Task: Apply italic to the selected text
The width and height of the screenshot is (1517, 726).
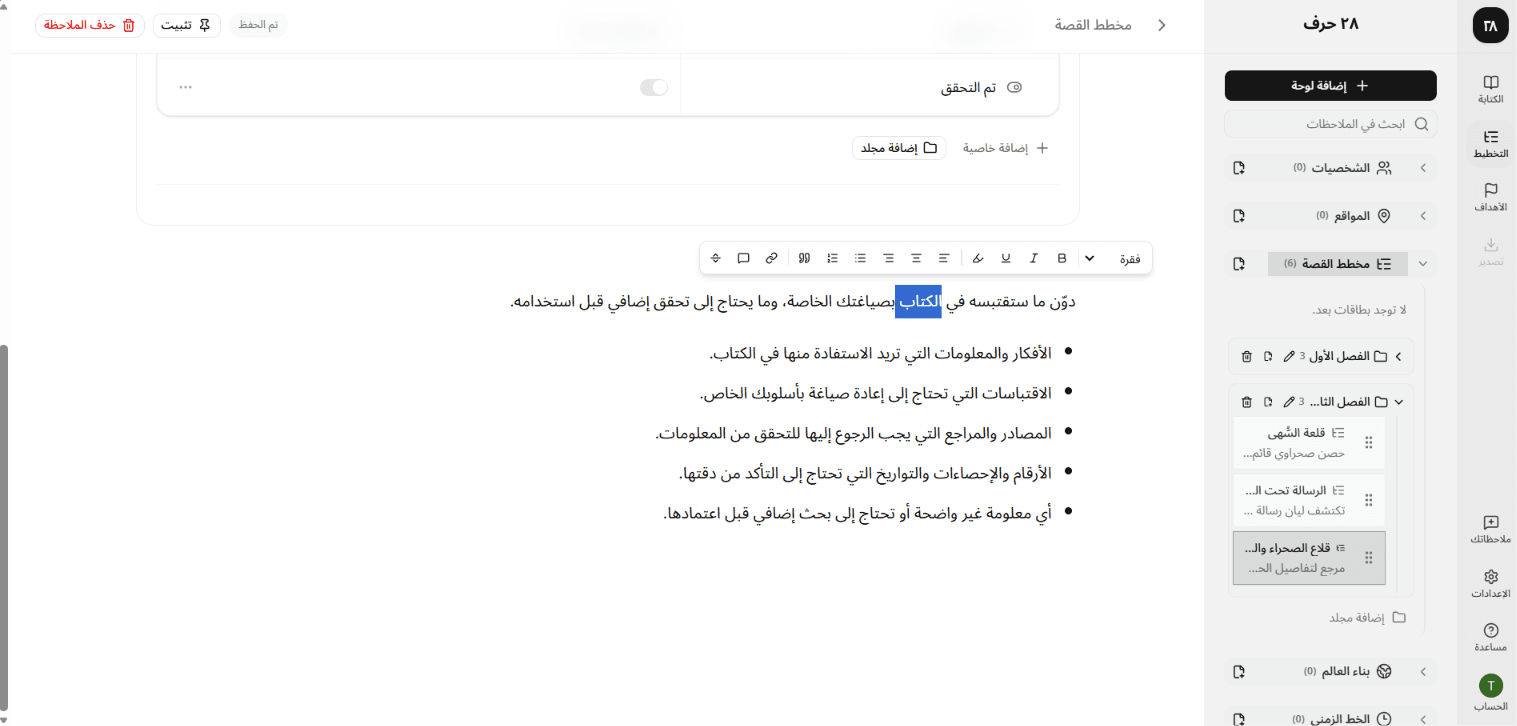Action: [x=1034, y=258]
